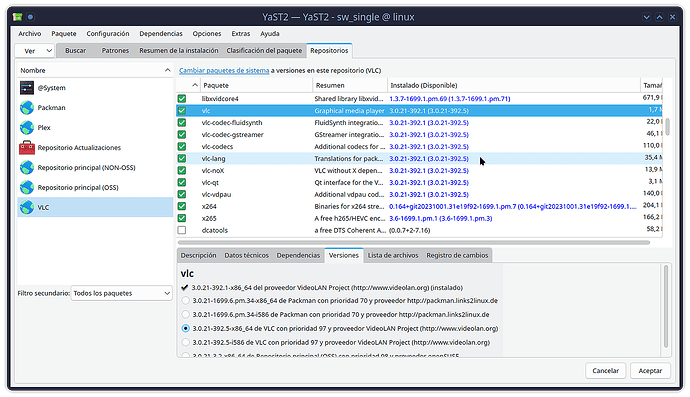Switch to the Patrones tab

115,51
